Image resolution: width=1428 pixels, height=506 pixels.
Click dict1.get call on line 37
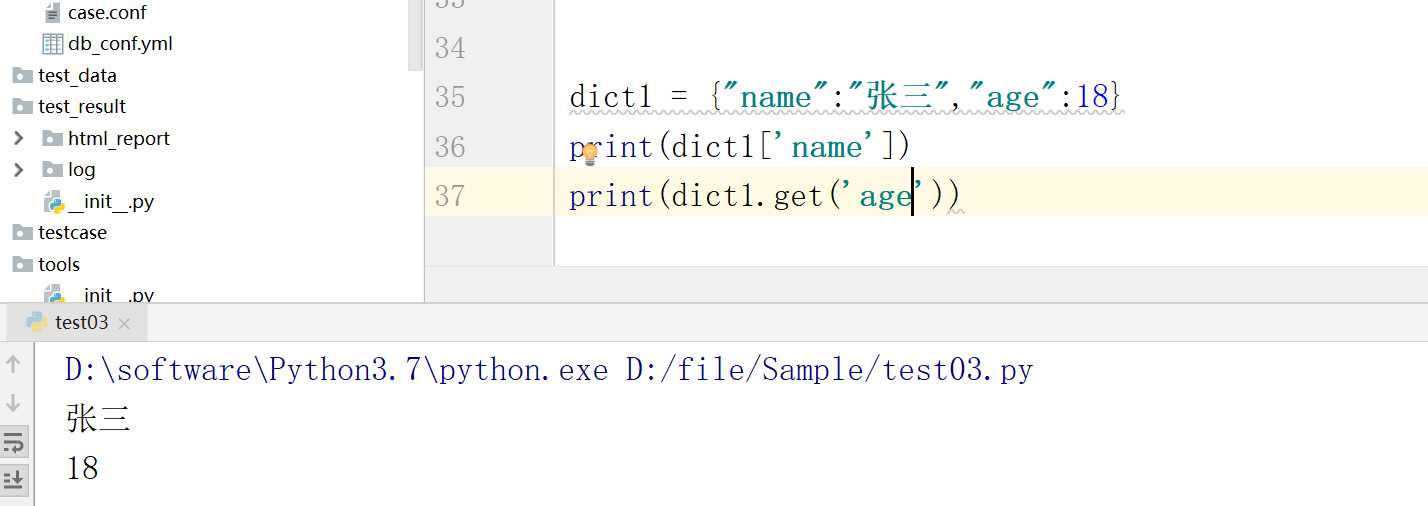[746, 196]
